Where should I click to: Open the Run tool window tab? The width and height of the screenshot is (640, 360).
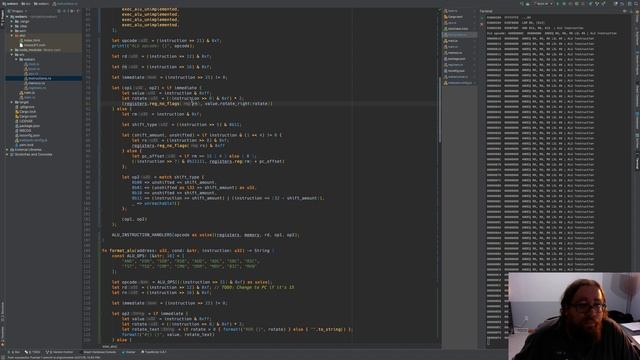pos(15,352)
